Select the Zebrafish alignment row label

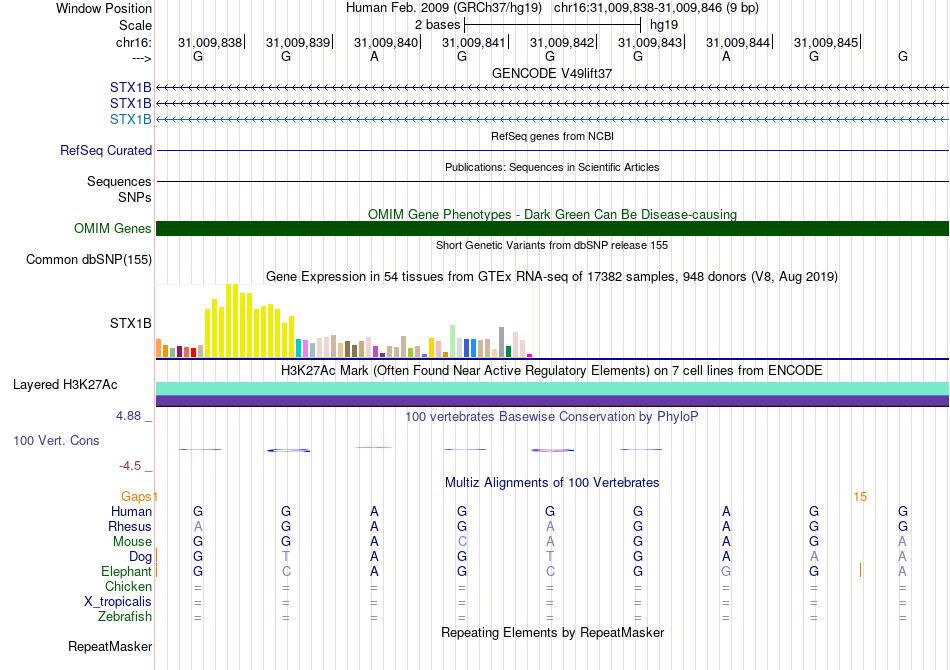(x=125, y=617)
